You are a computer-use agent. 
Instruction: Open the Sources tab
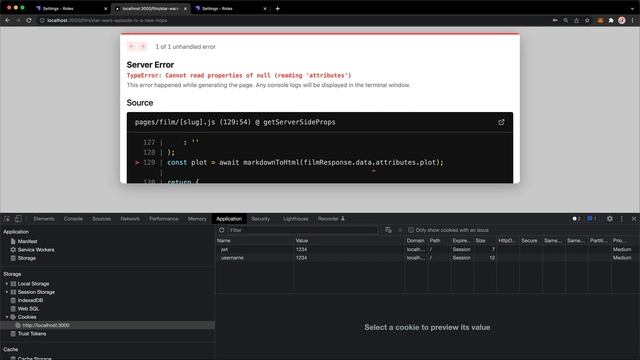pyautogui.click(x=101, y=219)
